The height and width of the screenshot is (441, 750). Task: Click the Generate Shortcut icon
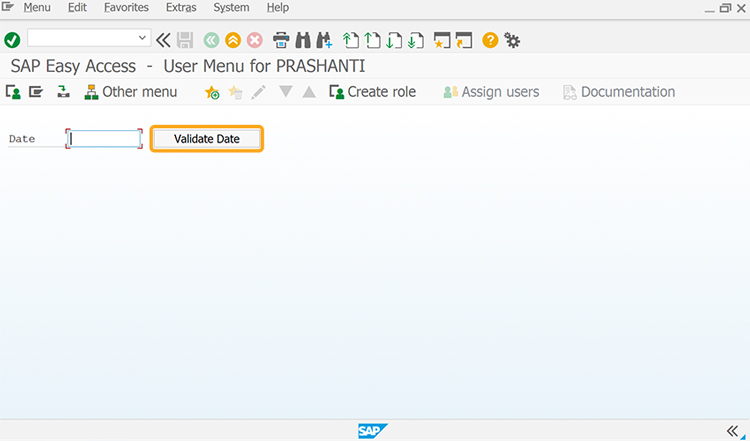pos(464,40)
